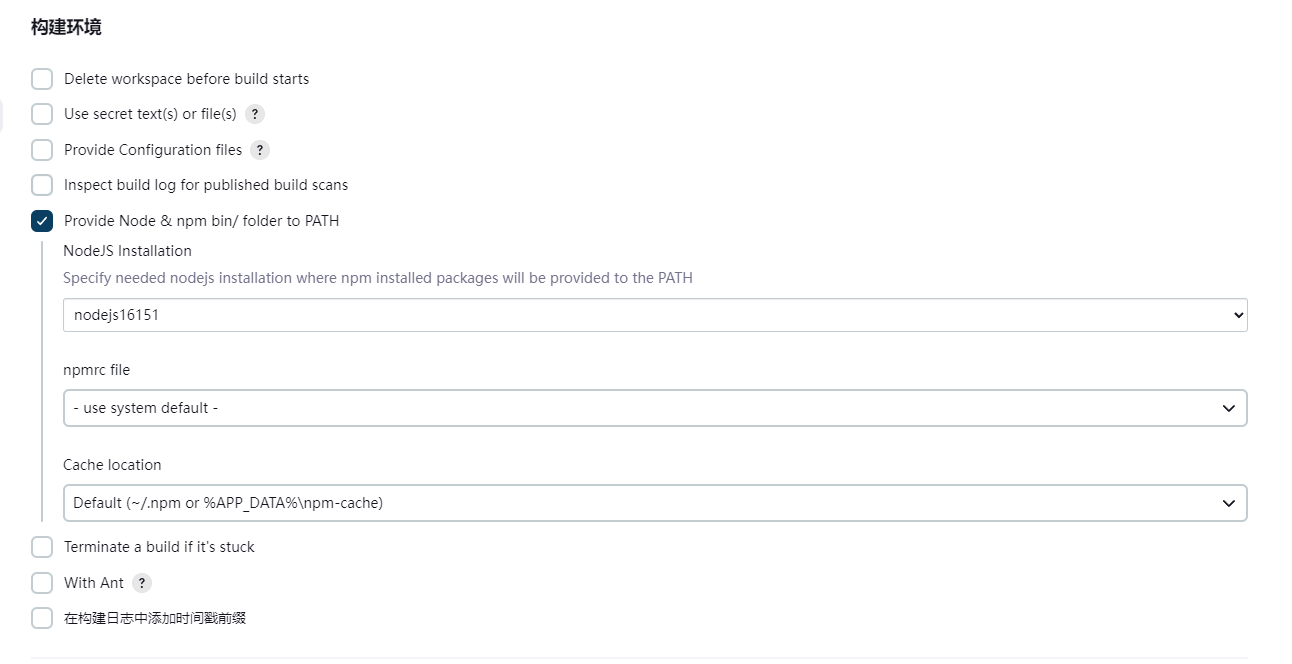Enable Delete workspace before build starts
The width and height of the screenshot is (1292, 664).
(x=42, y=79)
